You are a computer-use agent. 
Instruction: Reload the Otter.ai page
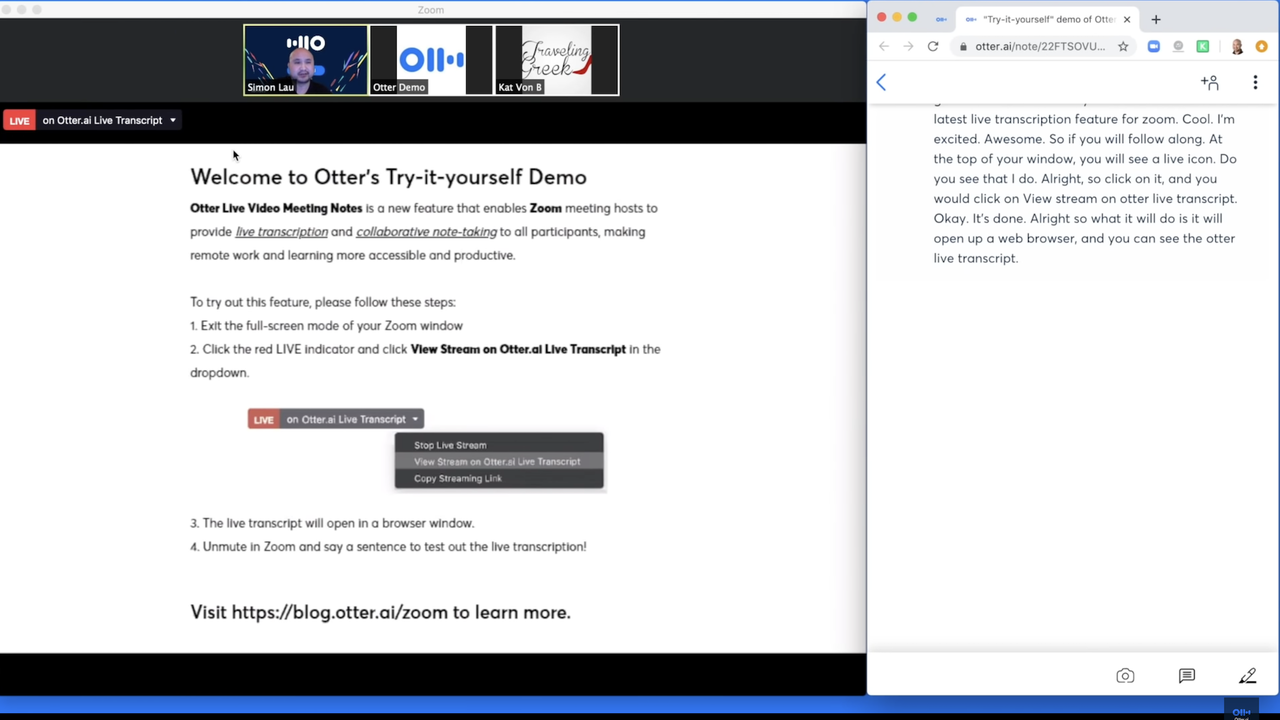tap(933, 47)
